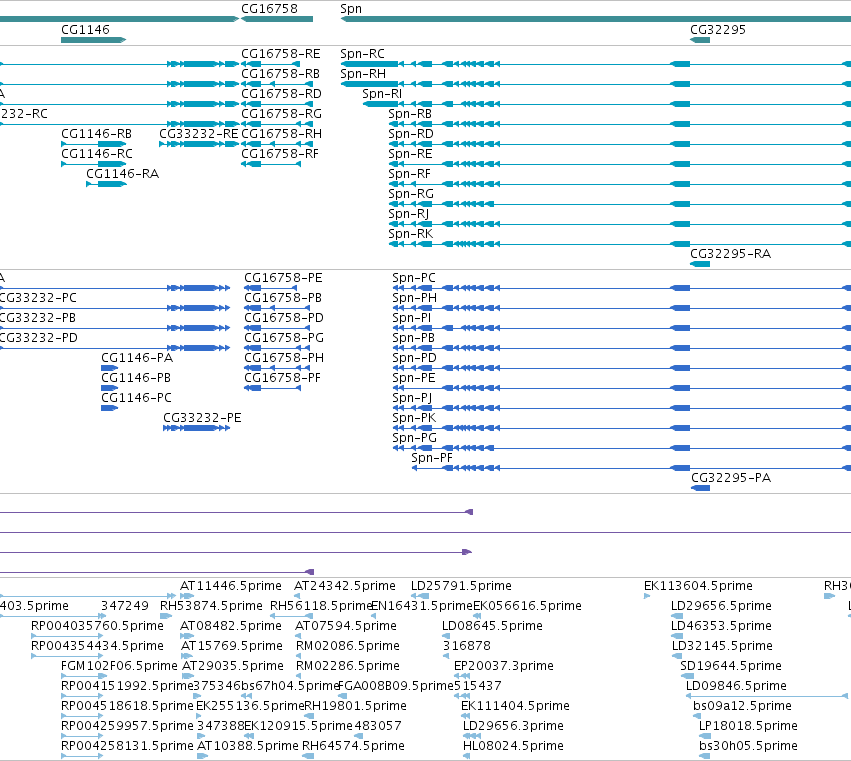Select transcript CG16758-RD
851x761 pixels.
(281, 94)
